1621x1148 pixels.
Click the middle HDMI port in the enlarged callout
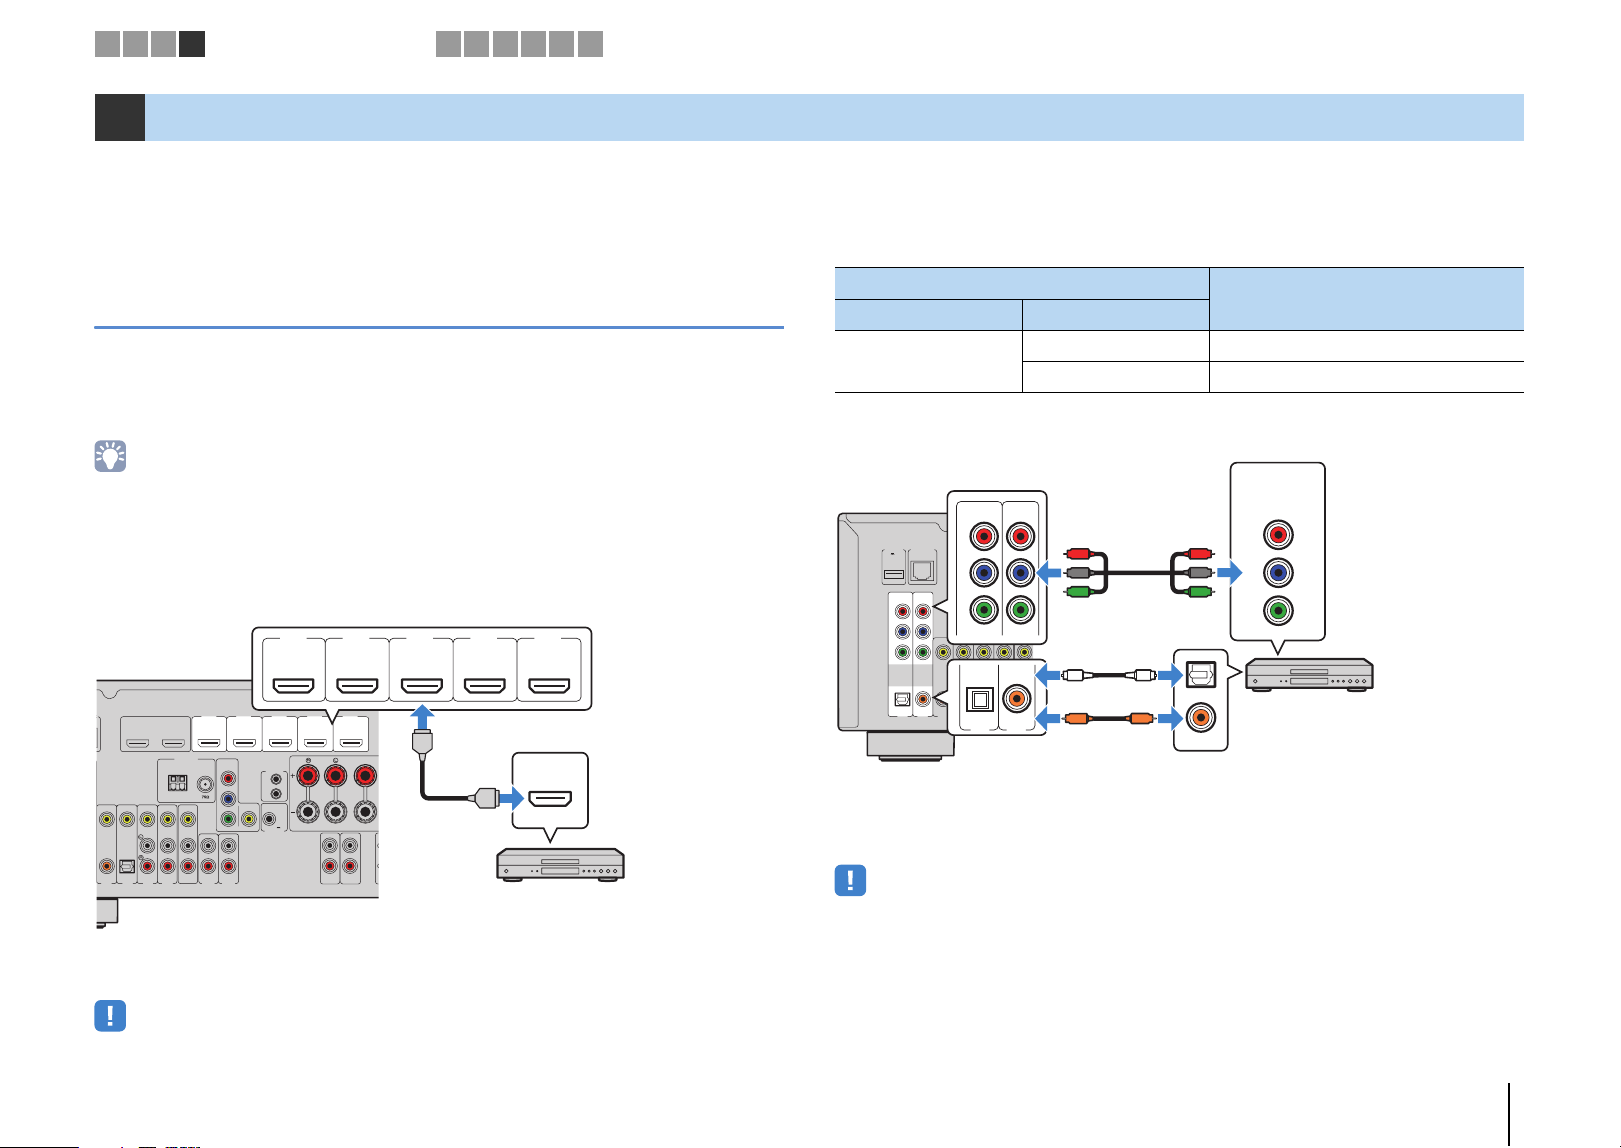click(422, 687)
